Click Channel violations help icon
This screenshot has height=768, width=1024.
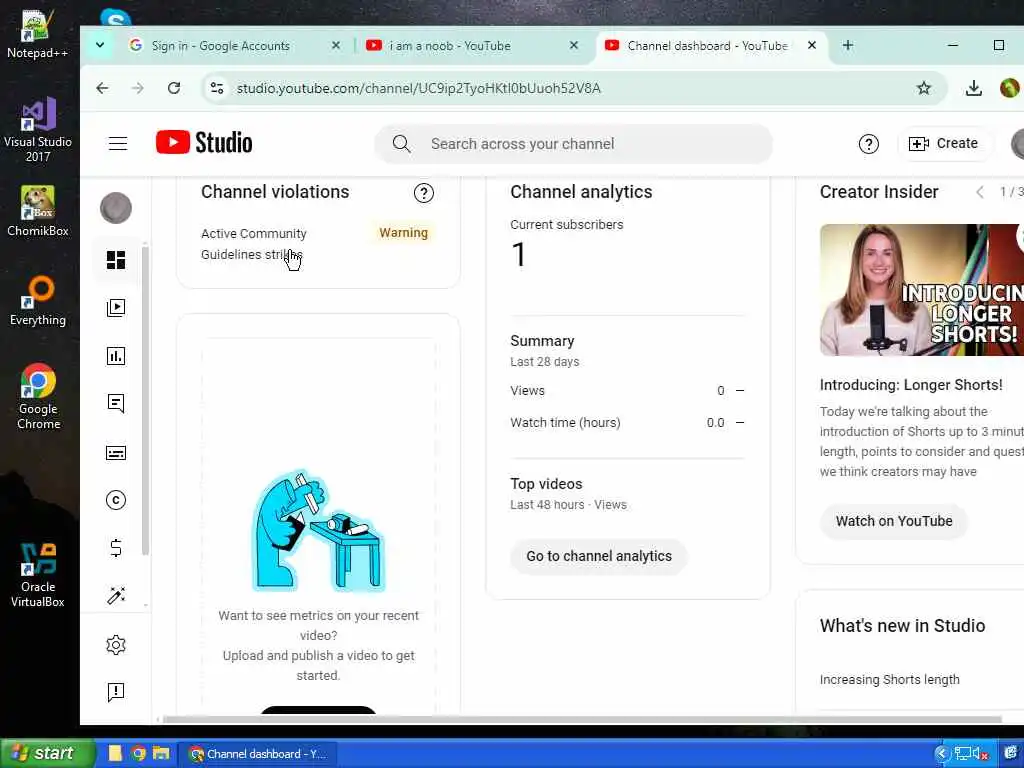point(424,193)
